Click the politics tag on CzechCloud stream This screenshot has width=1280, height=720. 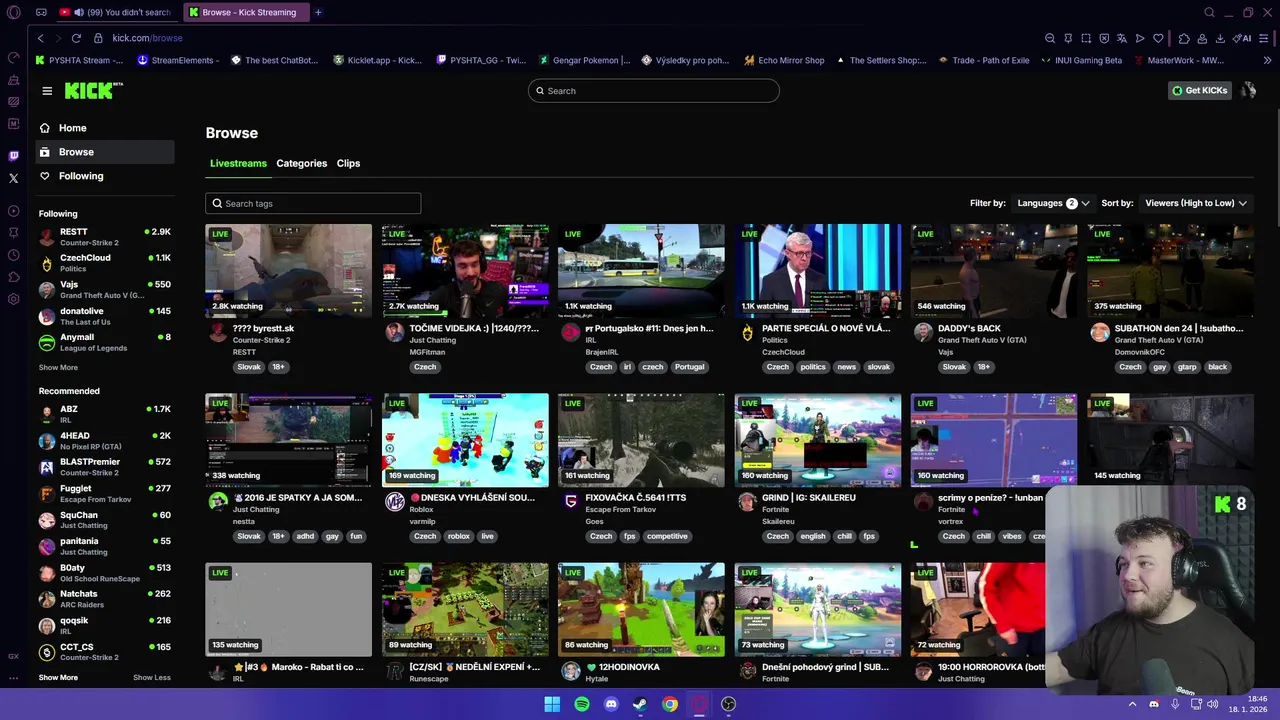(813, 367)
